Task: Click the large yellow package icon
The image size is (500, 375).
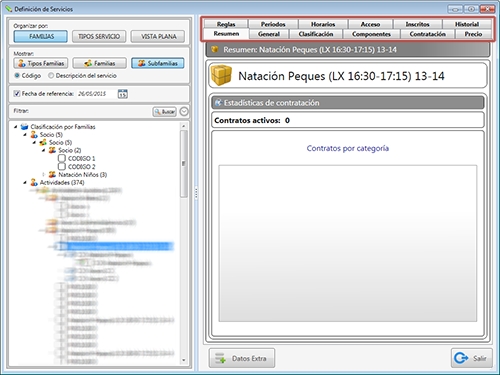Action: 221,76
